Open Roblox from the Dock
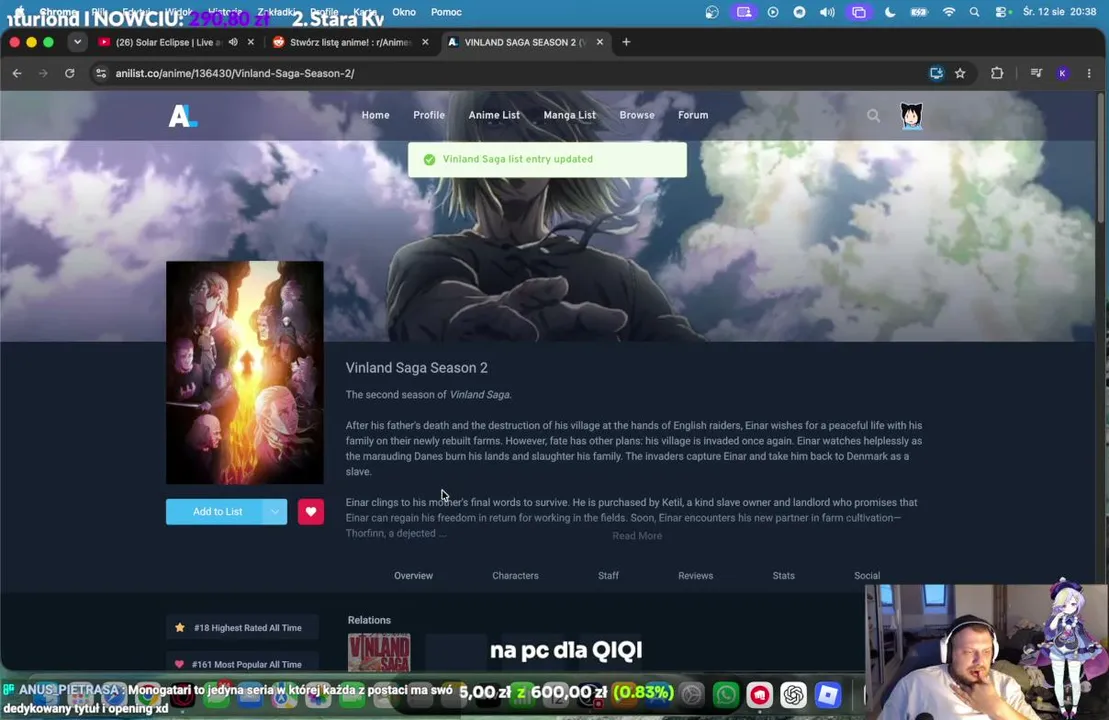This screenshot has width=1109, height=720. (828, 695)
